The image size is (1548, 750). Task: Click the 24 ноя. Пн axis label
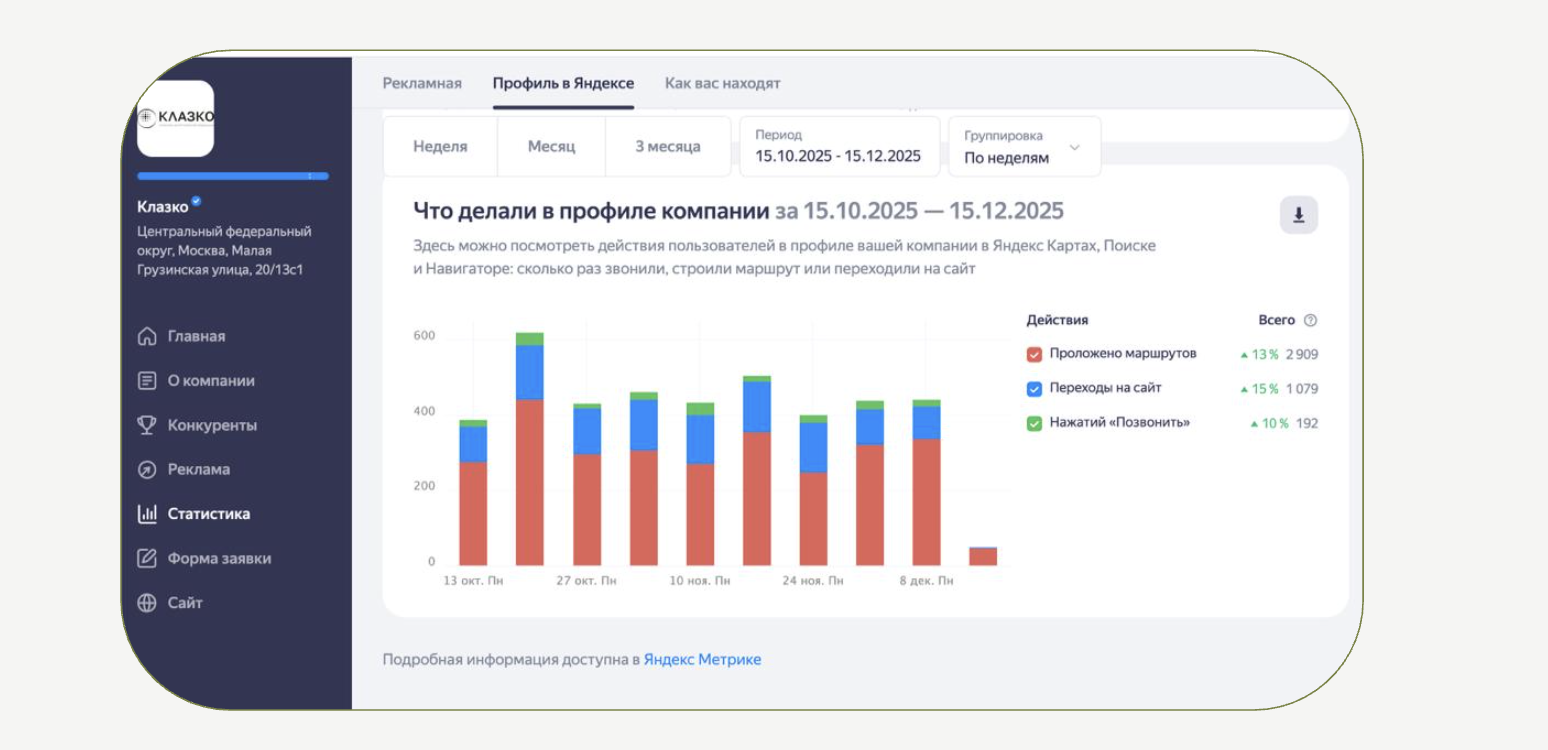pos(813,581)
